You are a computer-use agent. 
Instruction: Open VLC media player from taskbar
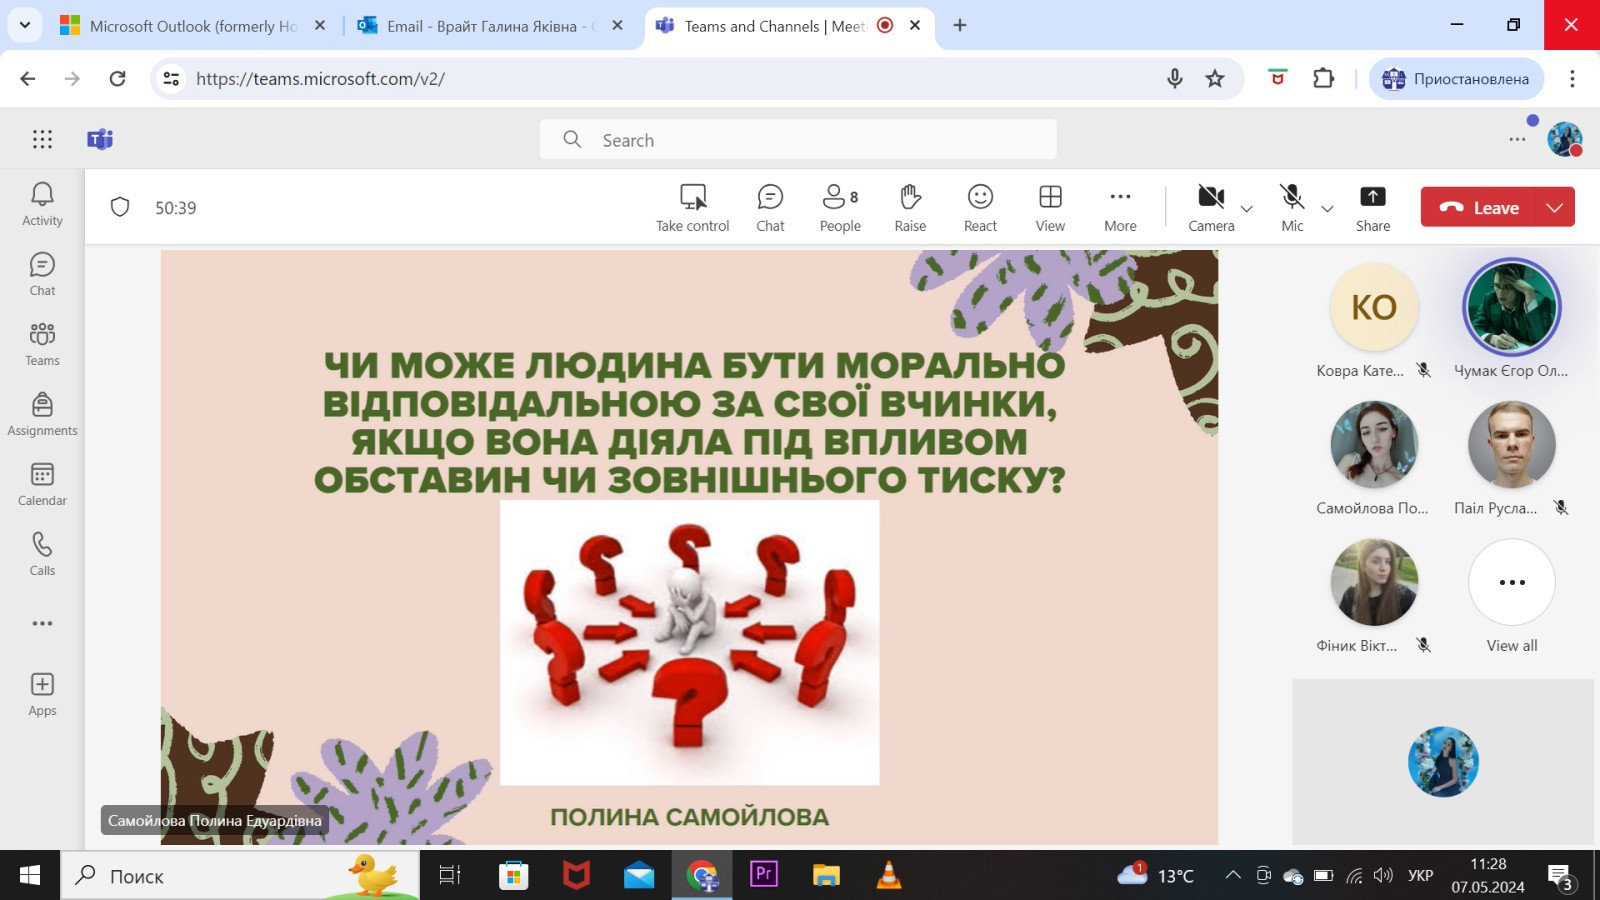point(888,876)
